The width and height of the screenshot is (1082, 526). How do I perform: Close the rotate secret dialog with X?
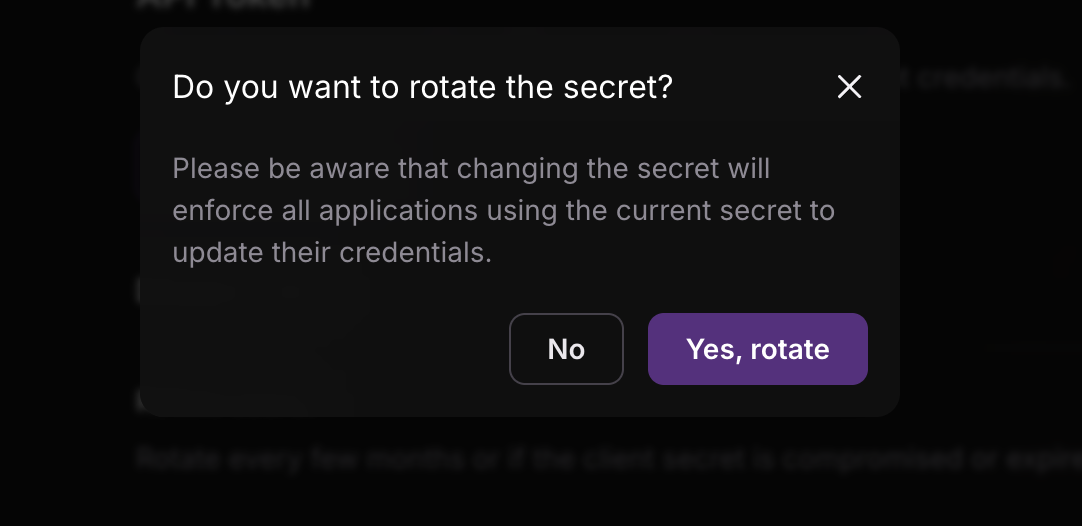pyautogui.click(x=849, y=87)
